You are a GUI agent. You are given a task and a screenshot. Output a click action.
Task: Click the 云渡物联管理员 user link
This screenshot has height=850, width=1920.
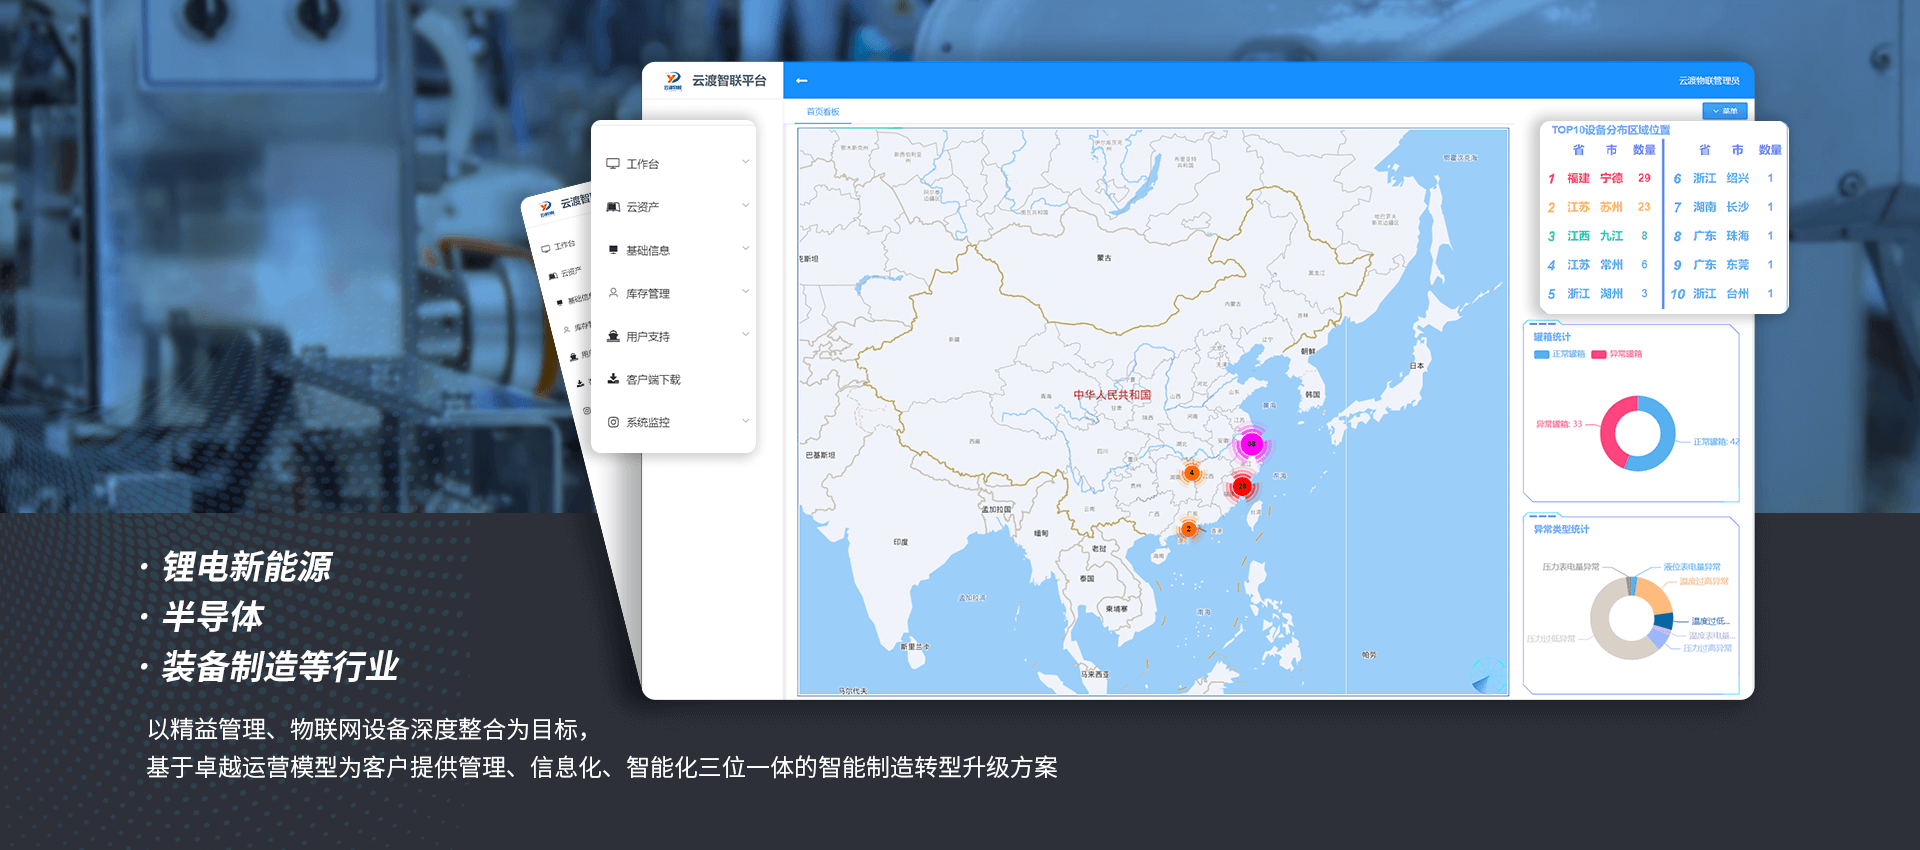tap(1708, 81)
